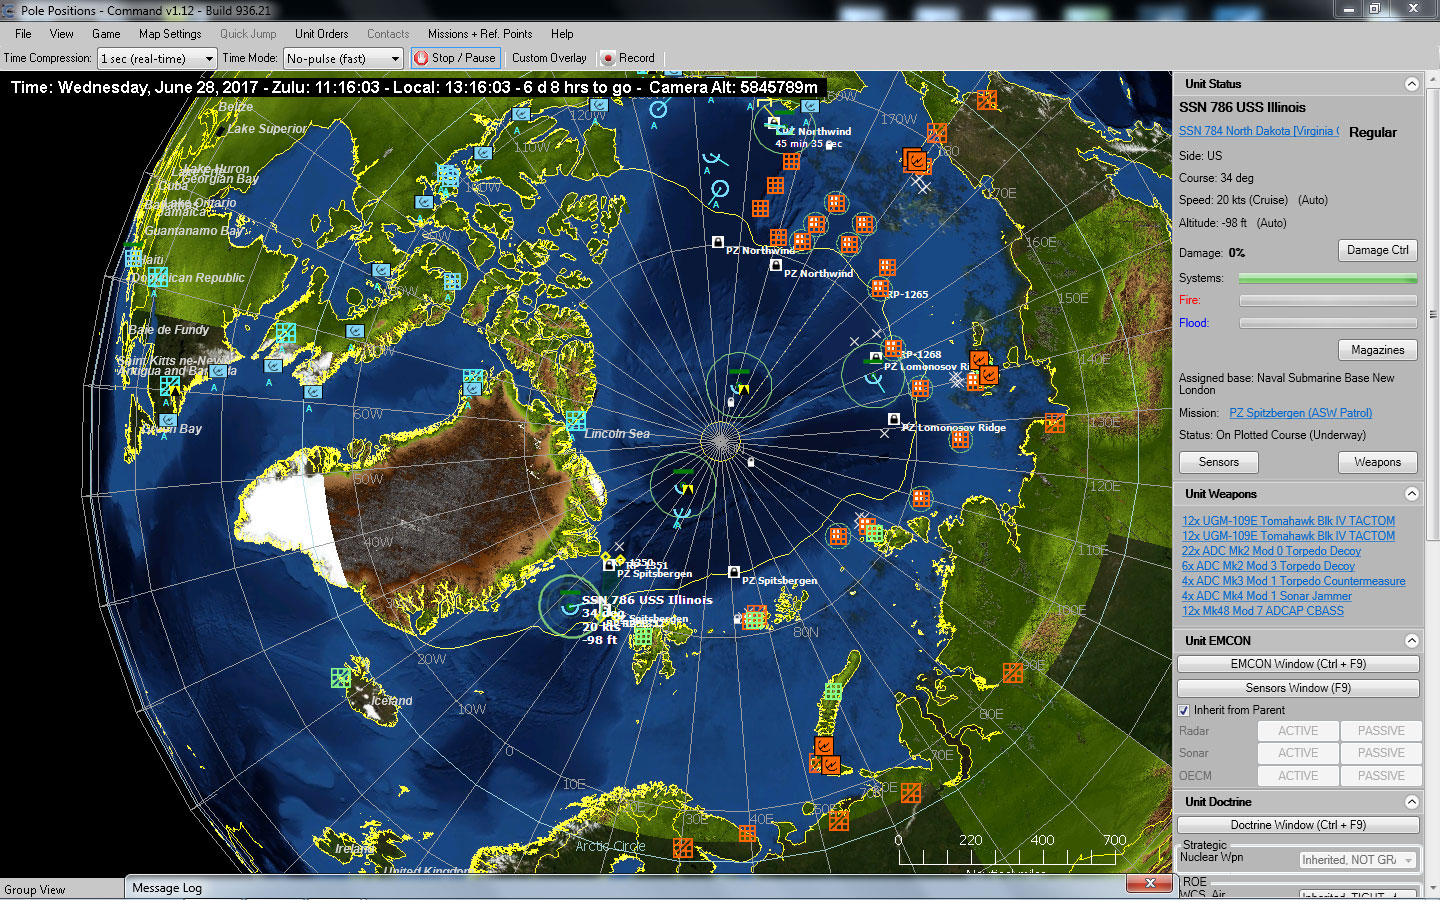
Task: Click the Damage Ctrl button
Action: (x=1377, y=250)
